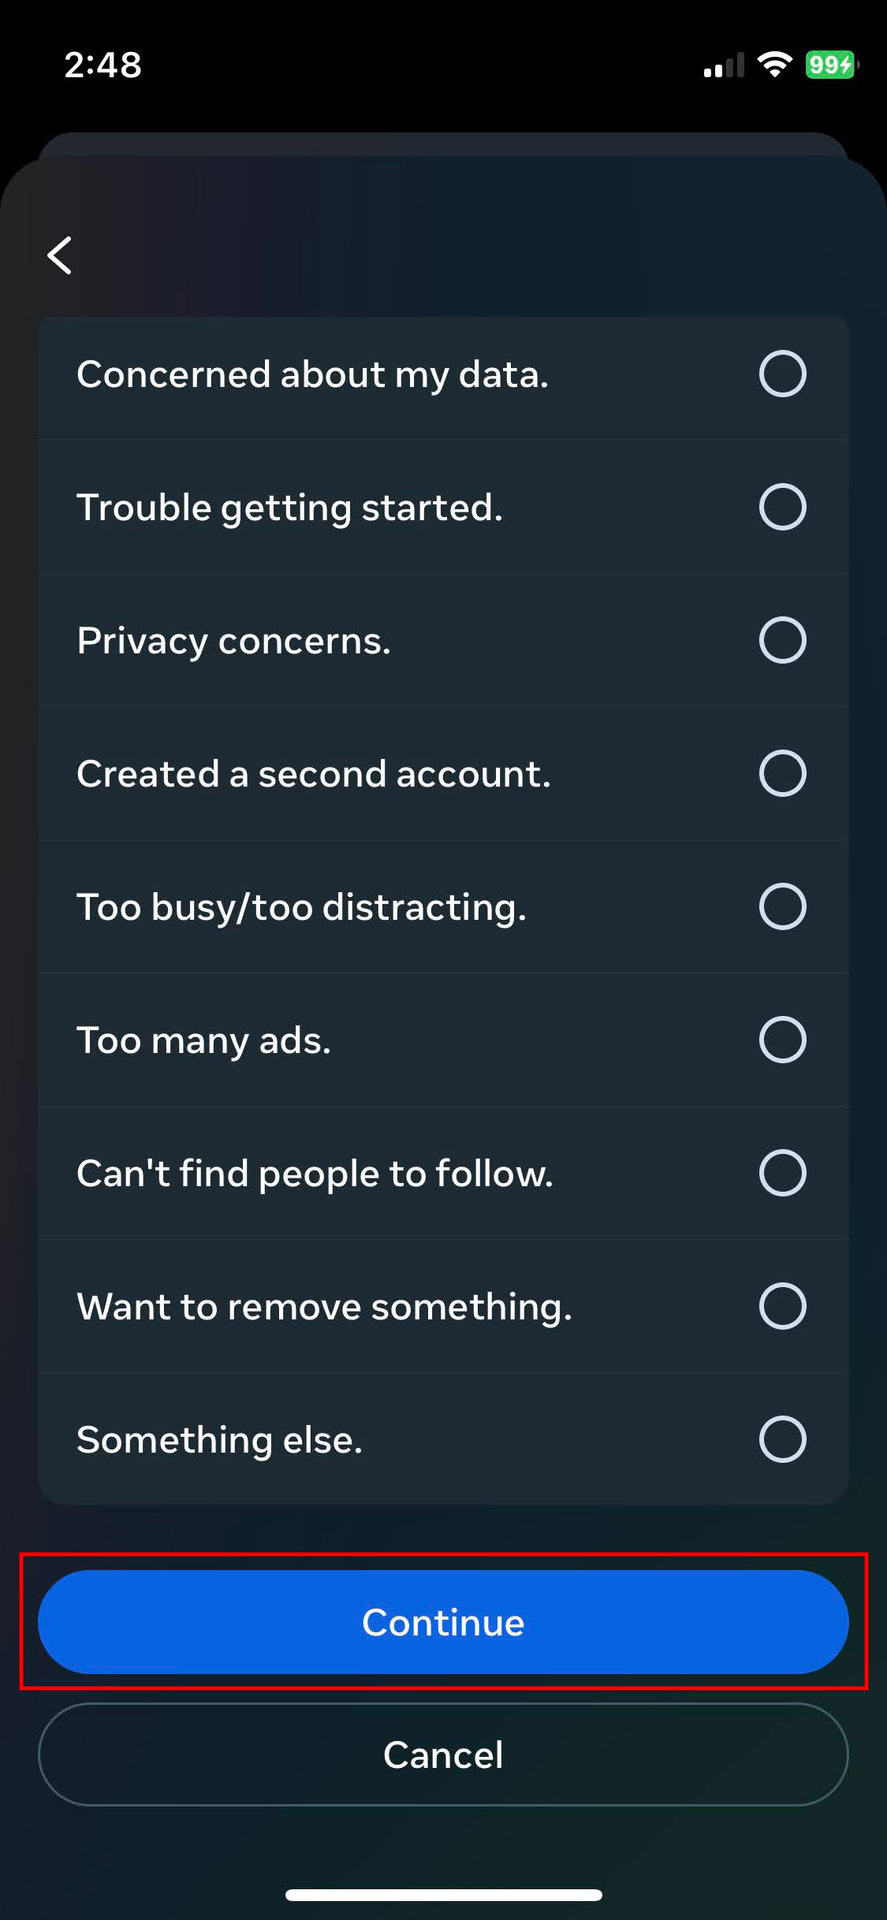
Task: Tap the 2:48 clock in status bar
Action: pos(103,65)
